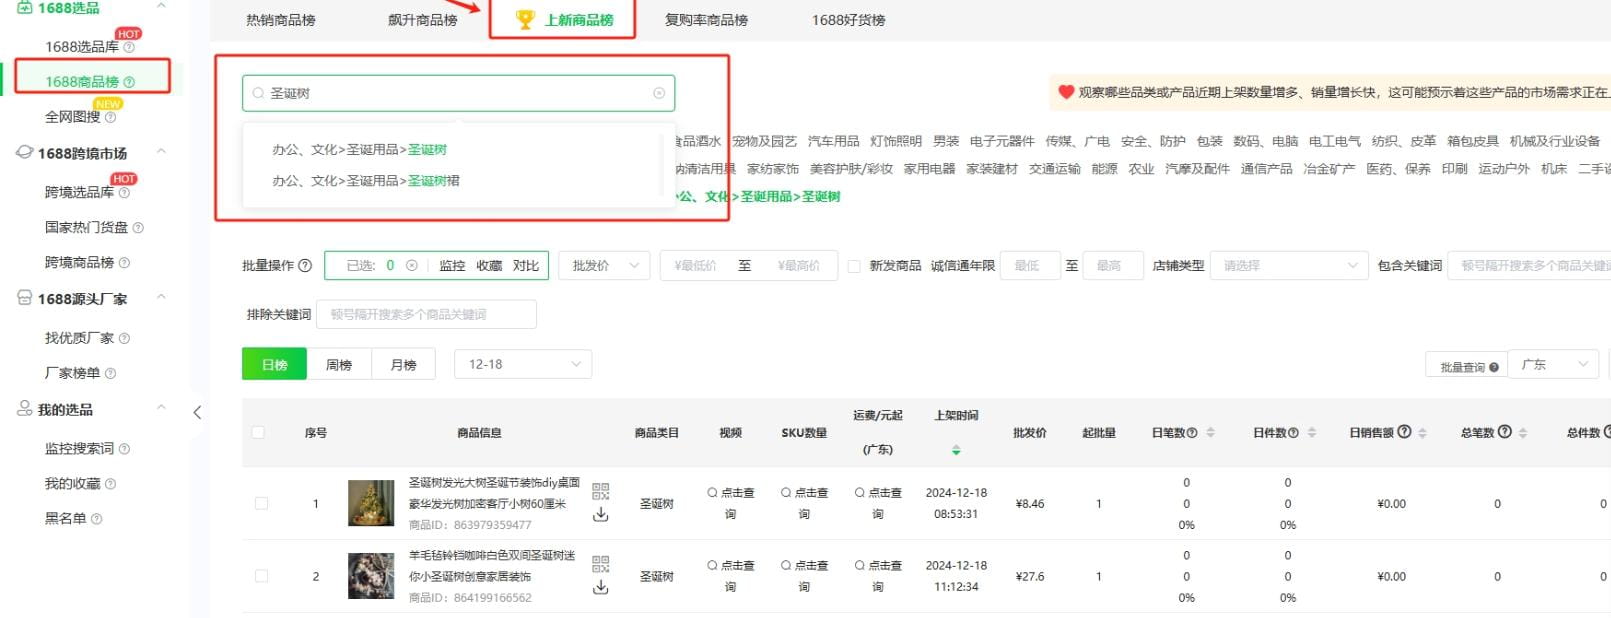Select checkbox for row 1 product
1611x618 pixels.
[x=261, y=504]
